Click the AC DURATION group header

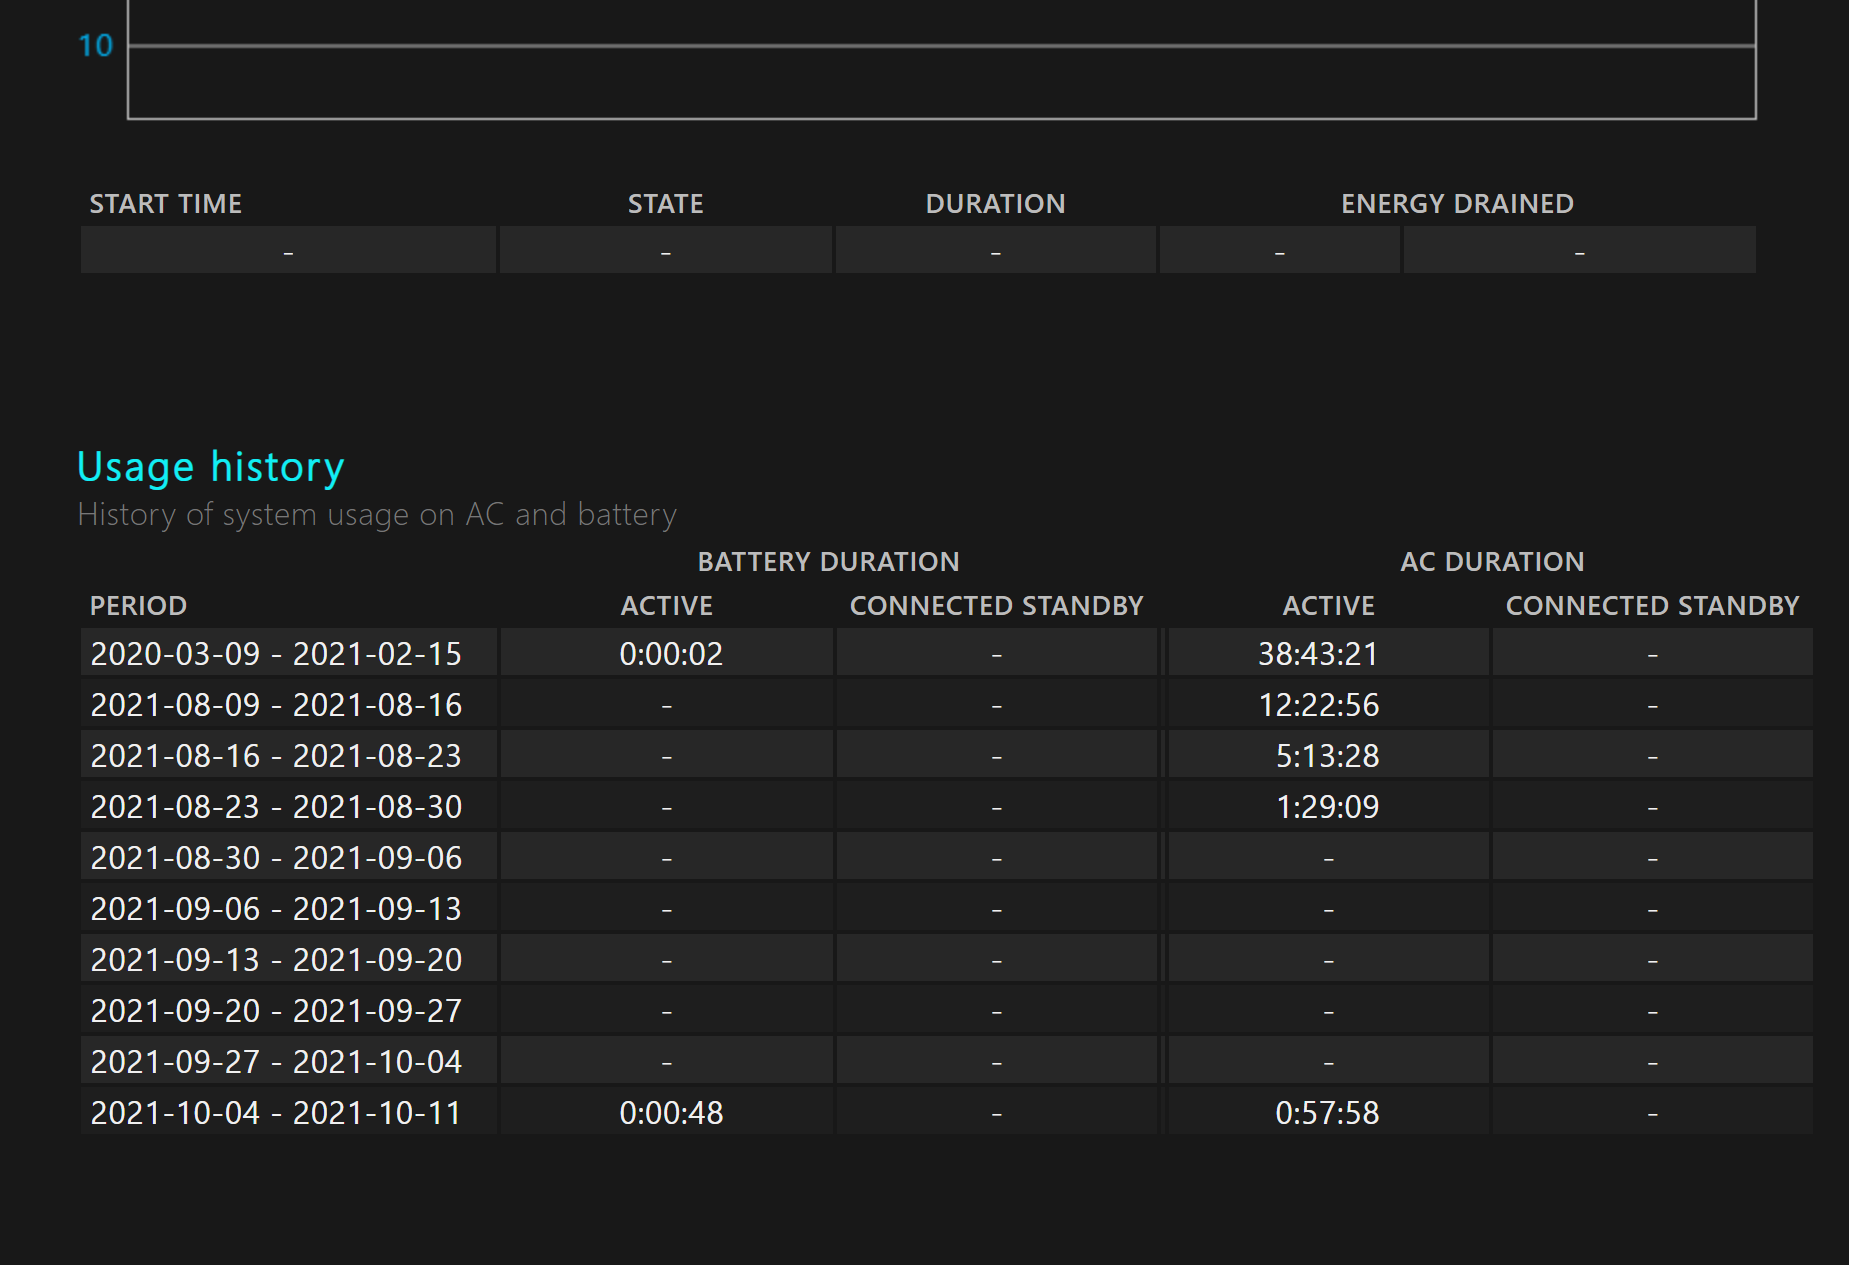(1491, 562)
